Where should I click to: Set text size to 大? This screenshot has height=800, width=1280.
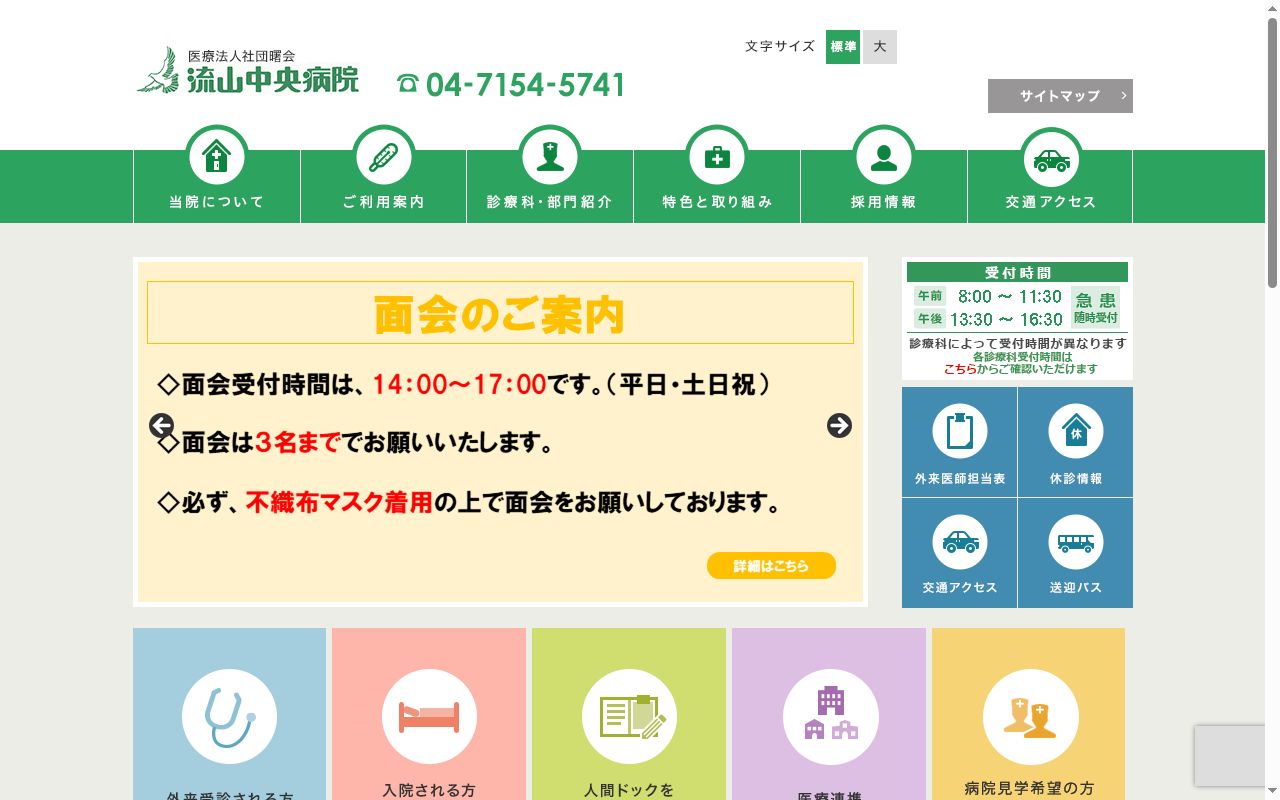point(880,47)
